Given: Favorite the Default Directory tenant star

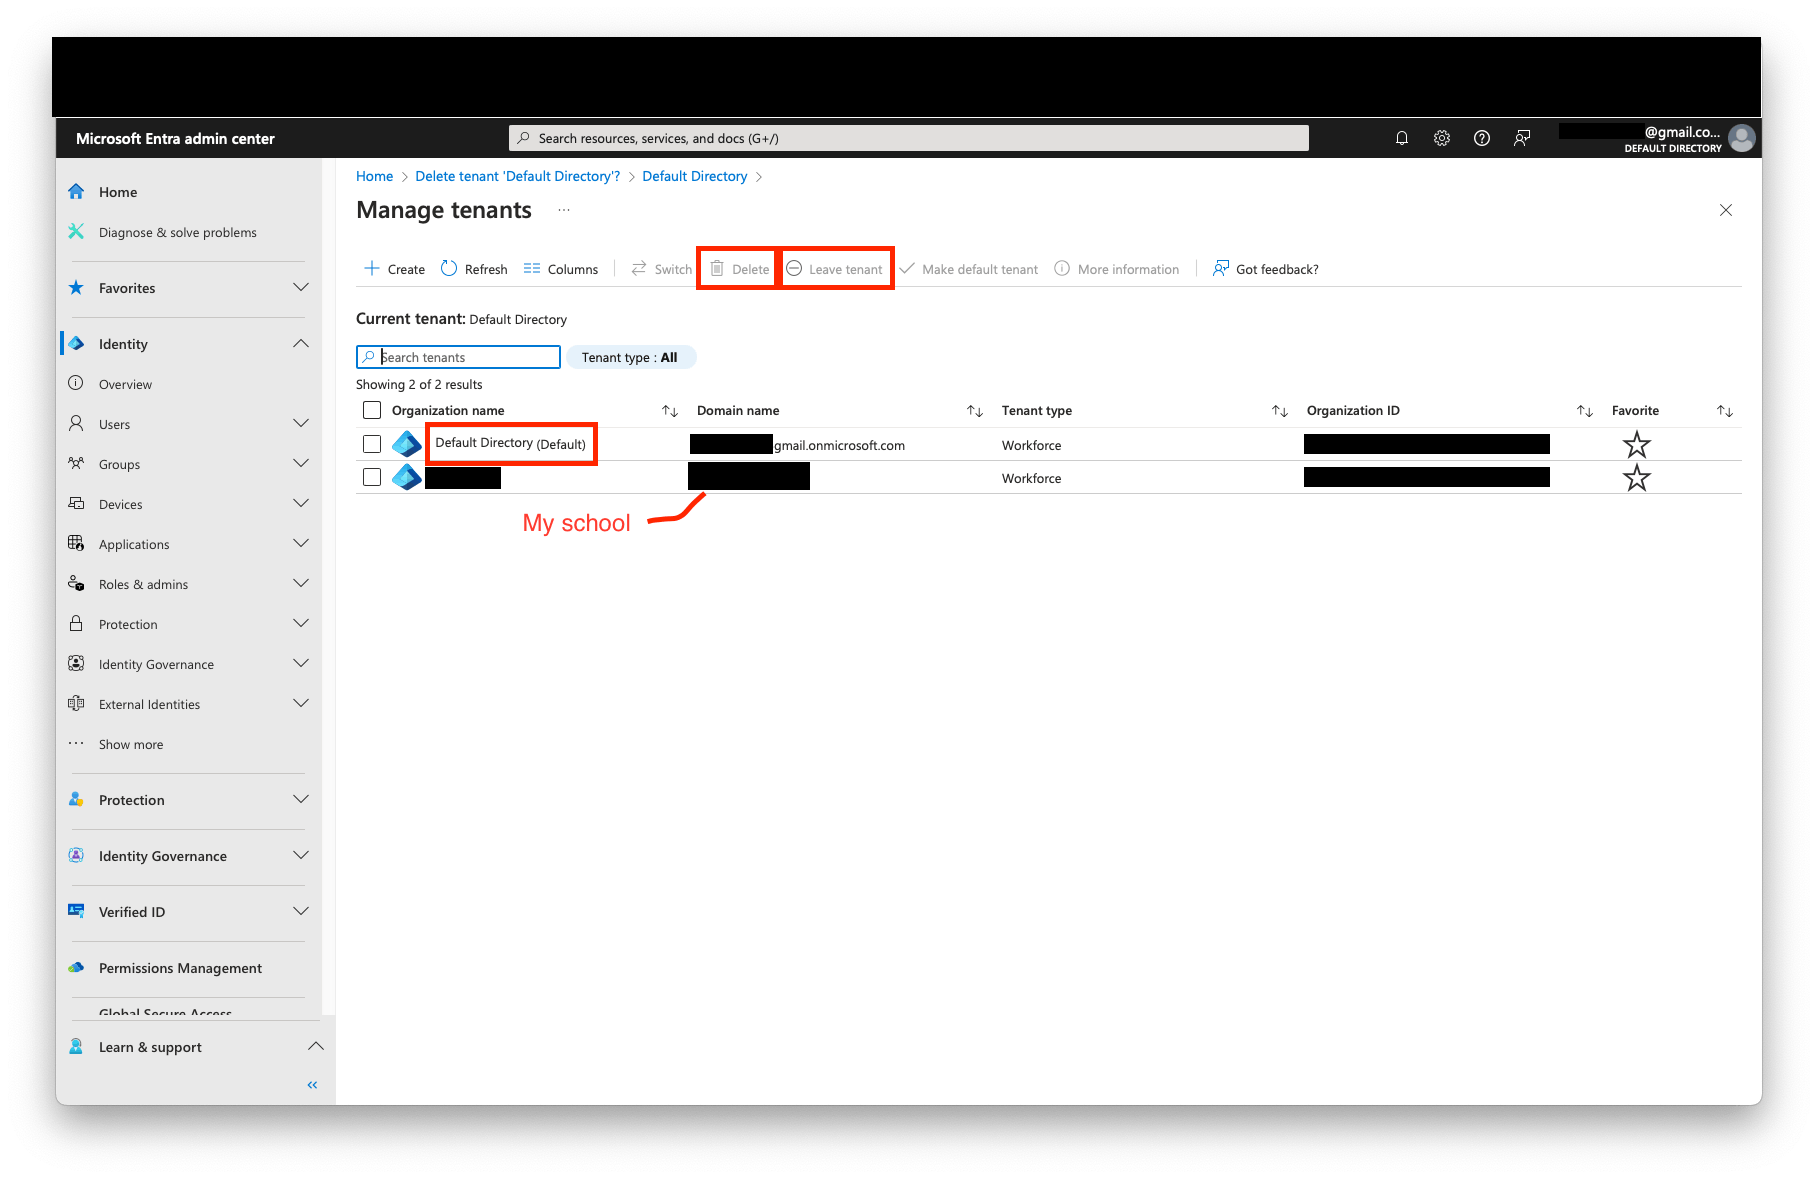Looking at the screenshot, I should point(1636,444).
